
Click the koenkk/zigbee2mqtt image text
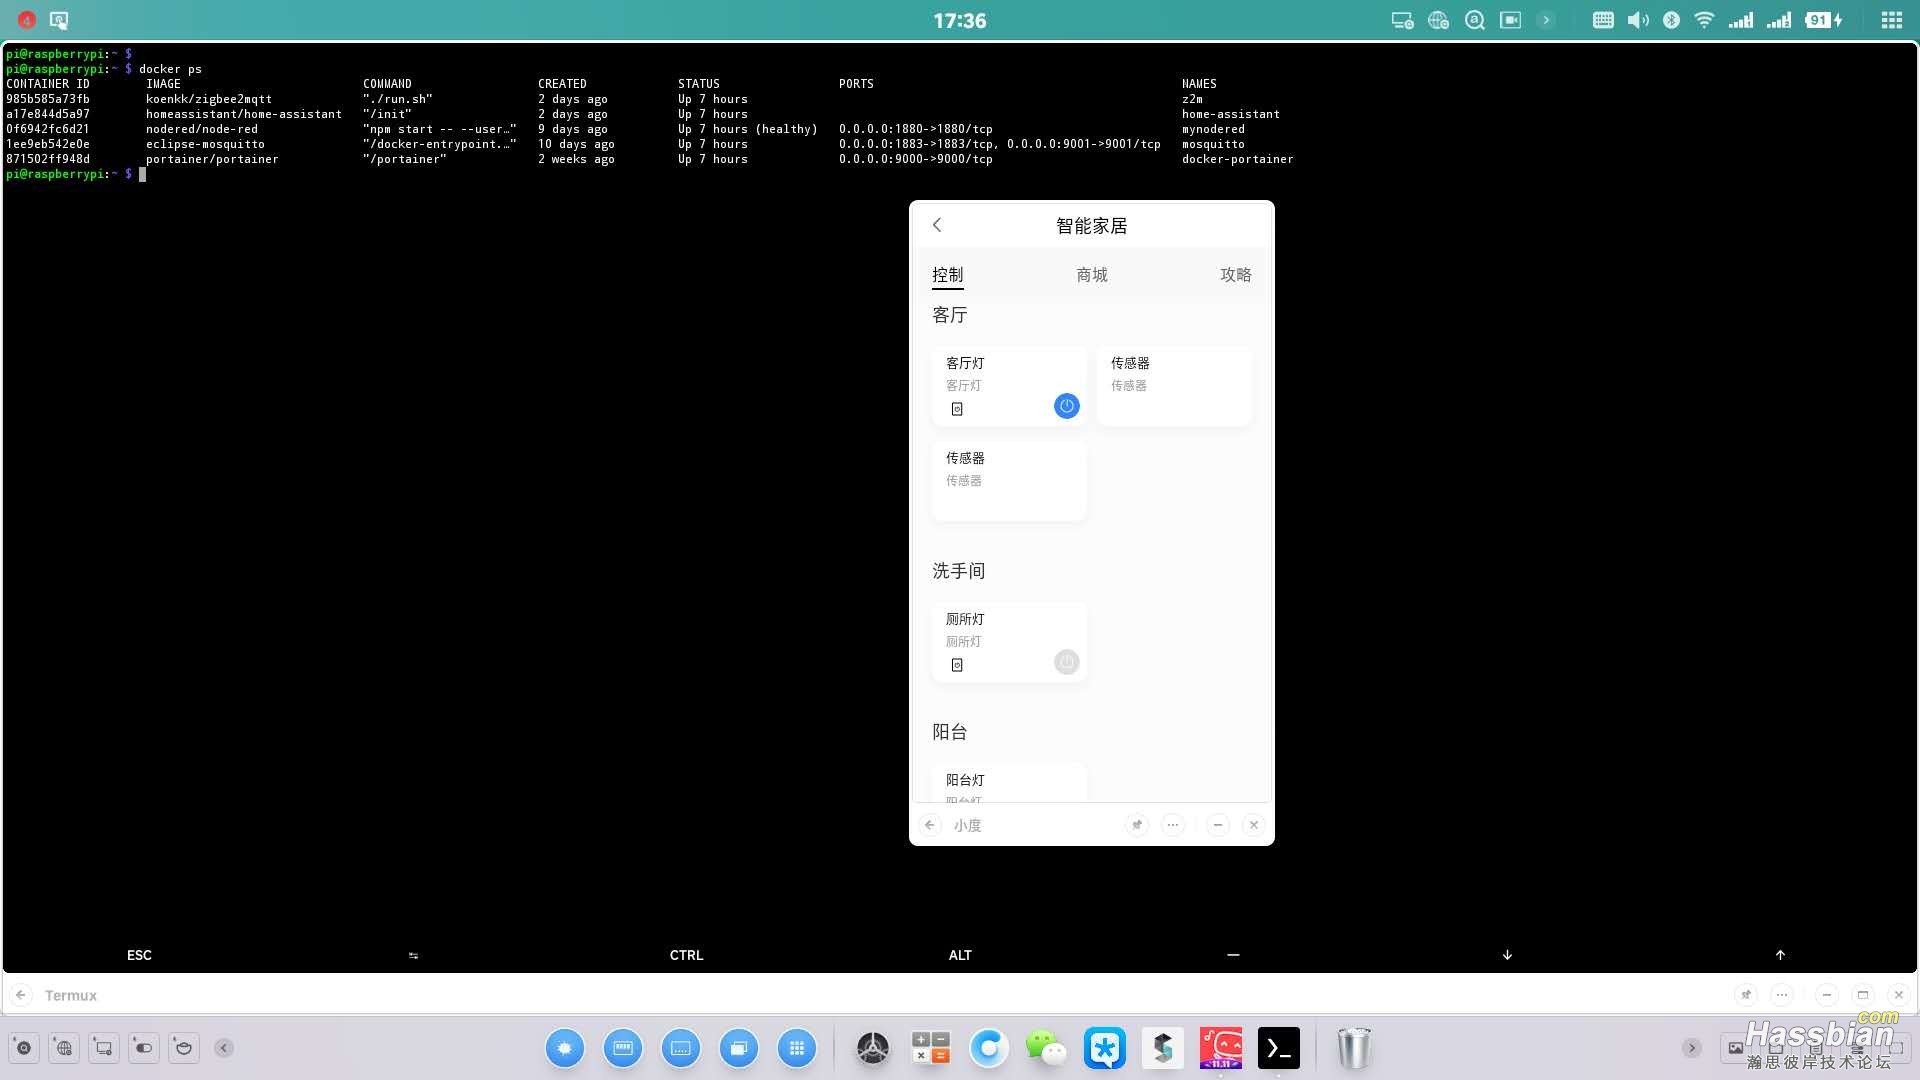pyautogui.click(x=209, y=99)
